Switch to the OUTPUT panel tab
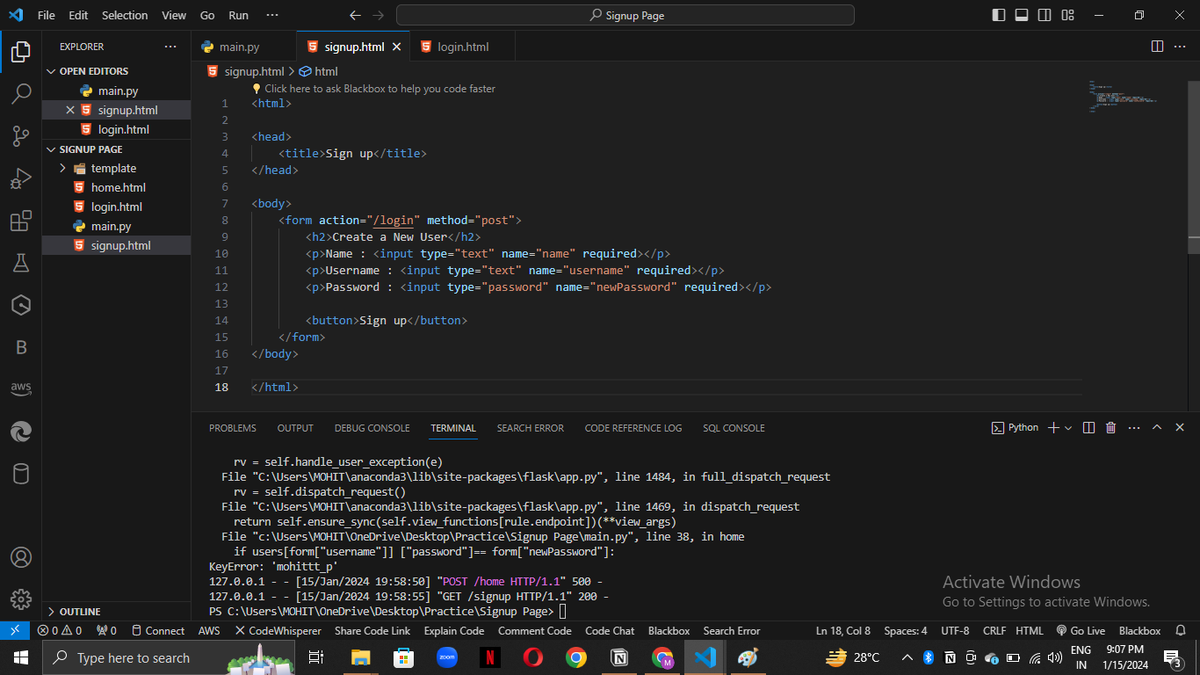The height and width of the screenshot is (675, 1200). click(x=295, y=428)
